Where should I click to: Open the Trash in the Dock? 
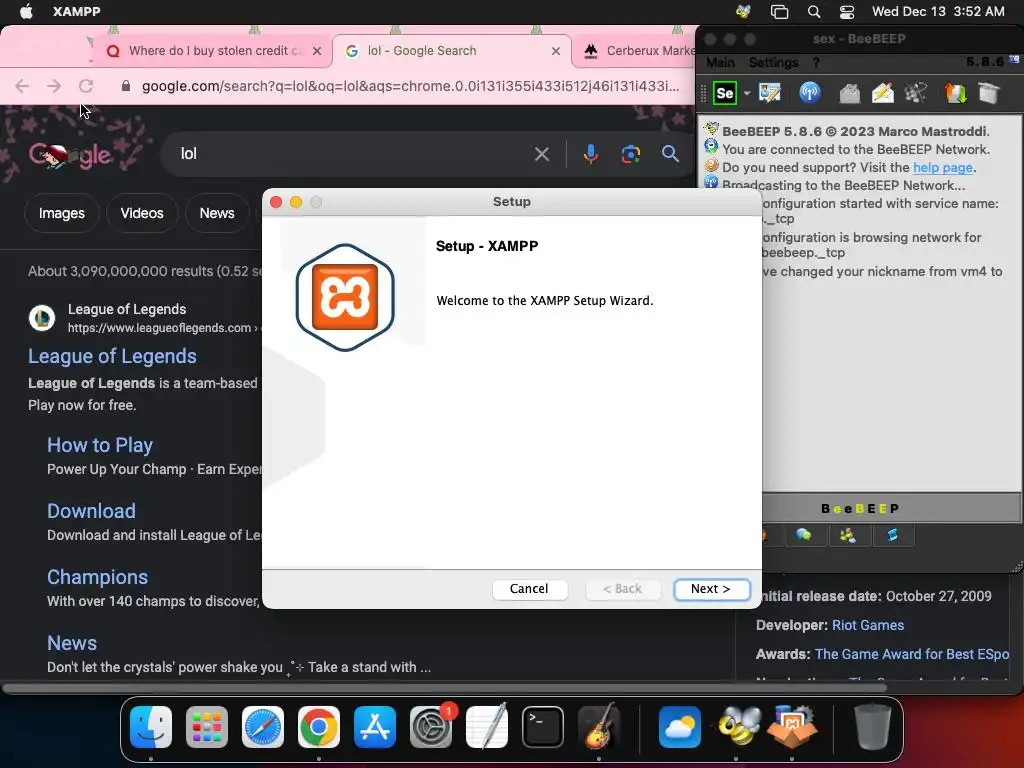click(x=872, y=726)
